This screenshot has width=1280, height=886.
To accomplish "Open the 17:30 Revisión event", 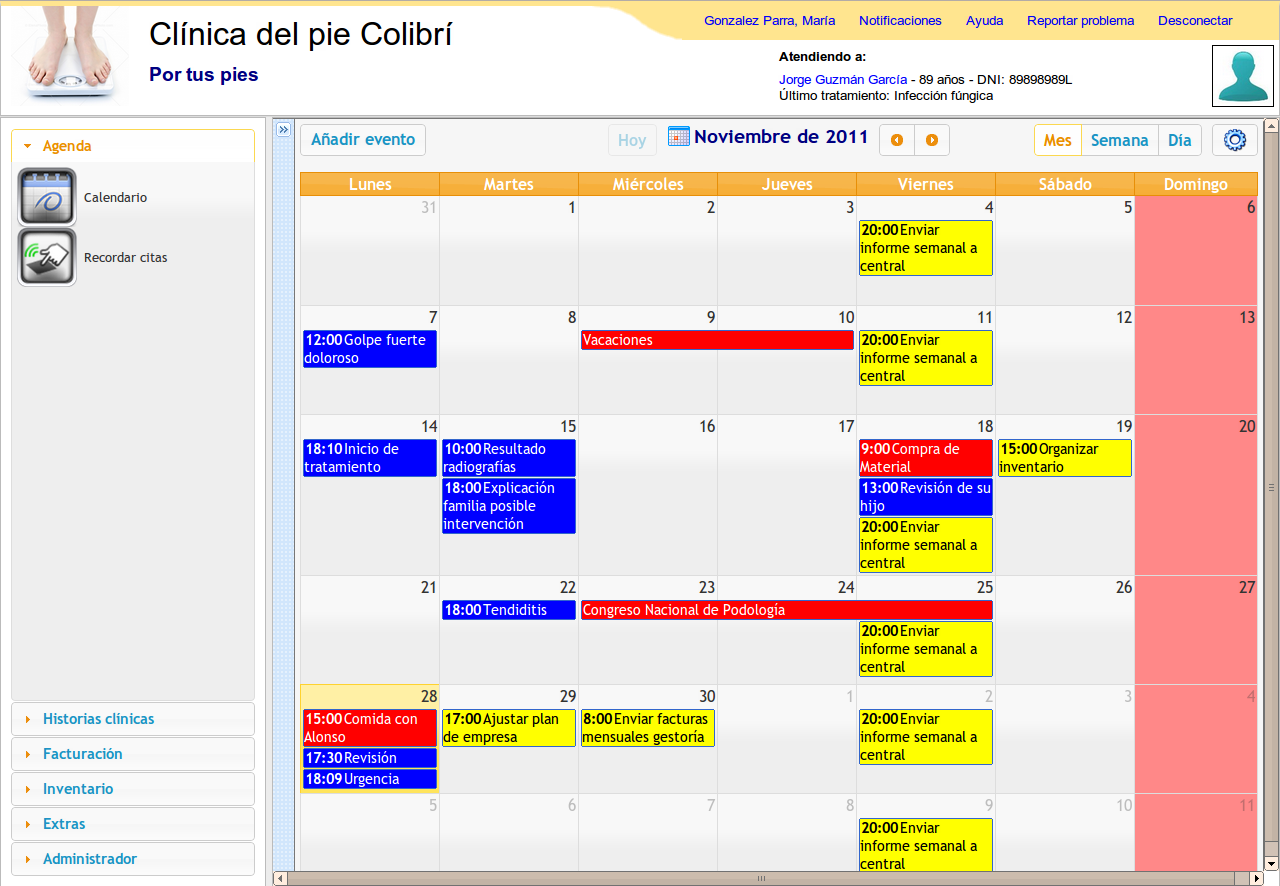I will 370,758.
